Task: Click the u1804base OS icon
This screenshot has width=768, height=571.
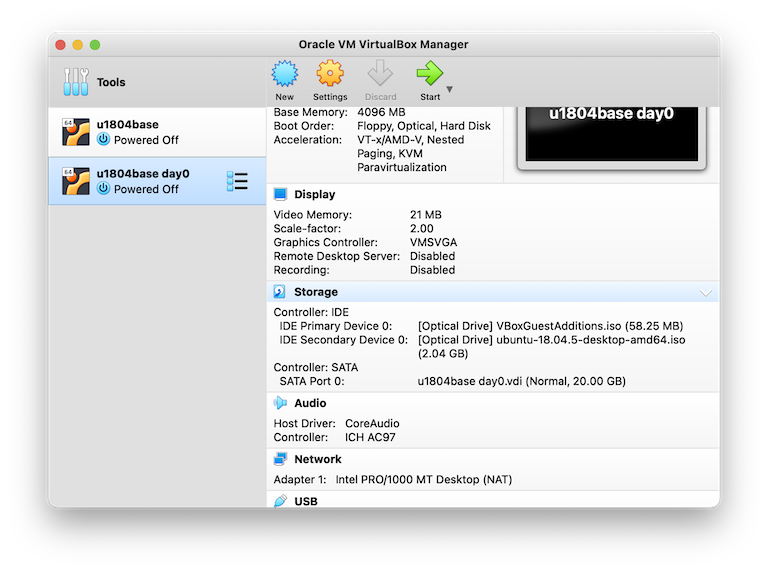Action: tap(76, 132)
